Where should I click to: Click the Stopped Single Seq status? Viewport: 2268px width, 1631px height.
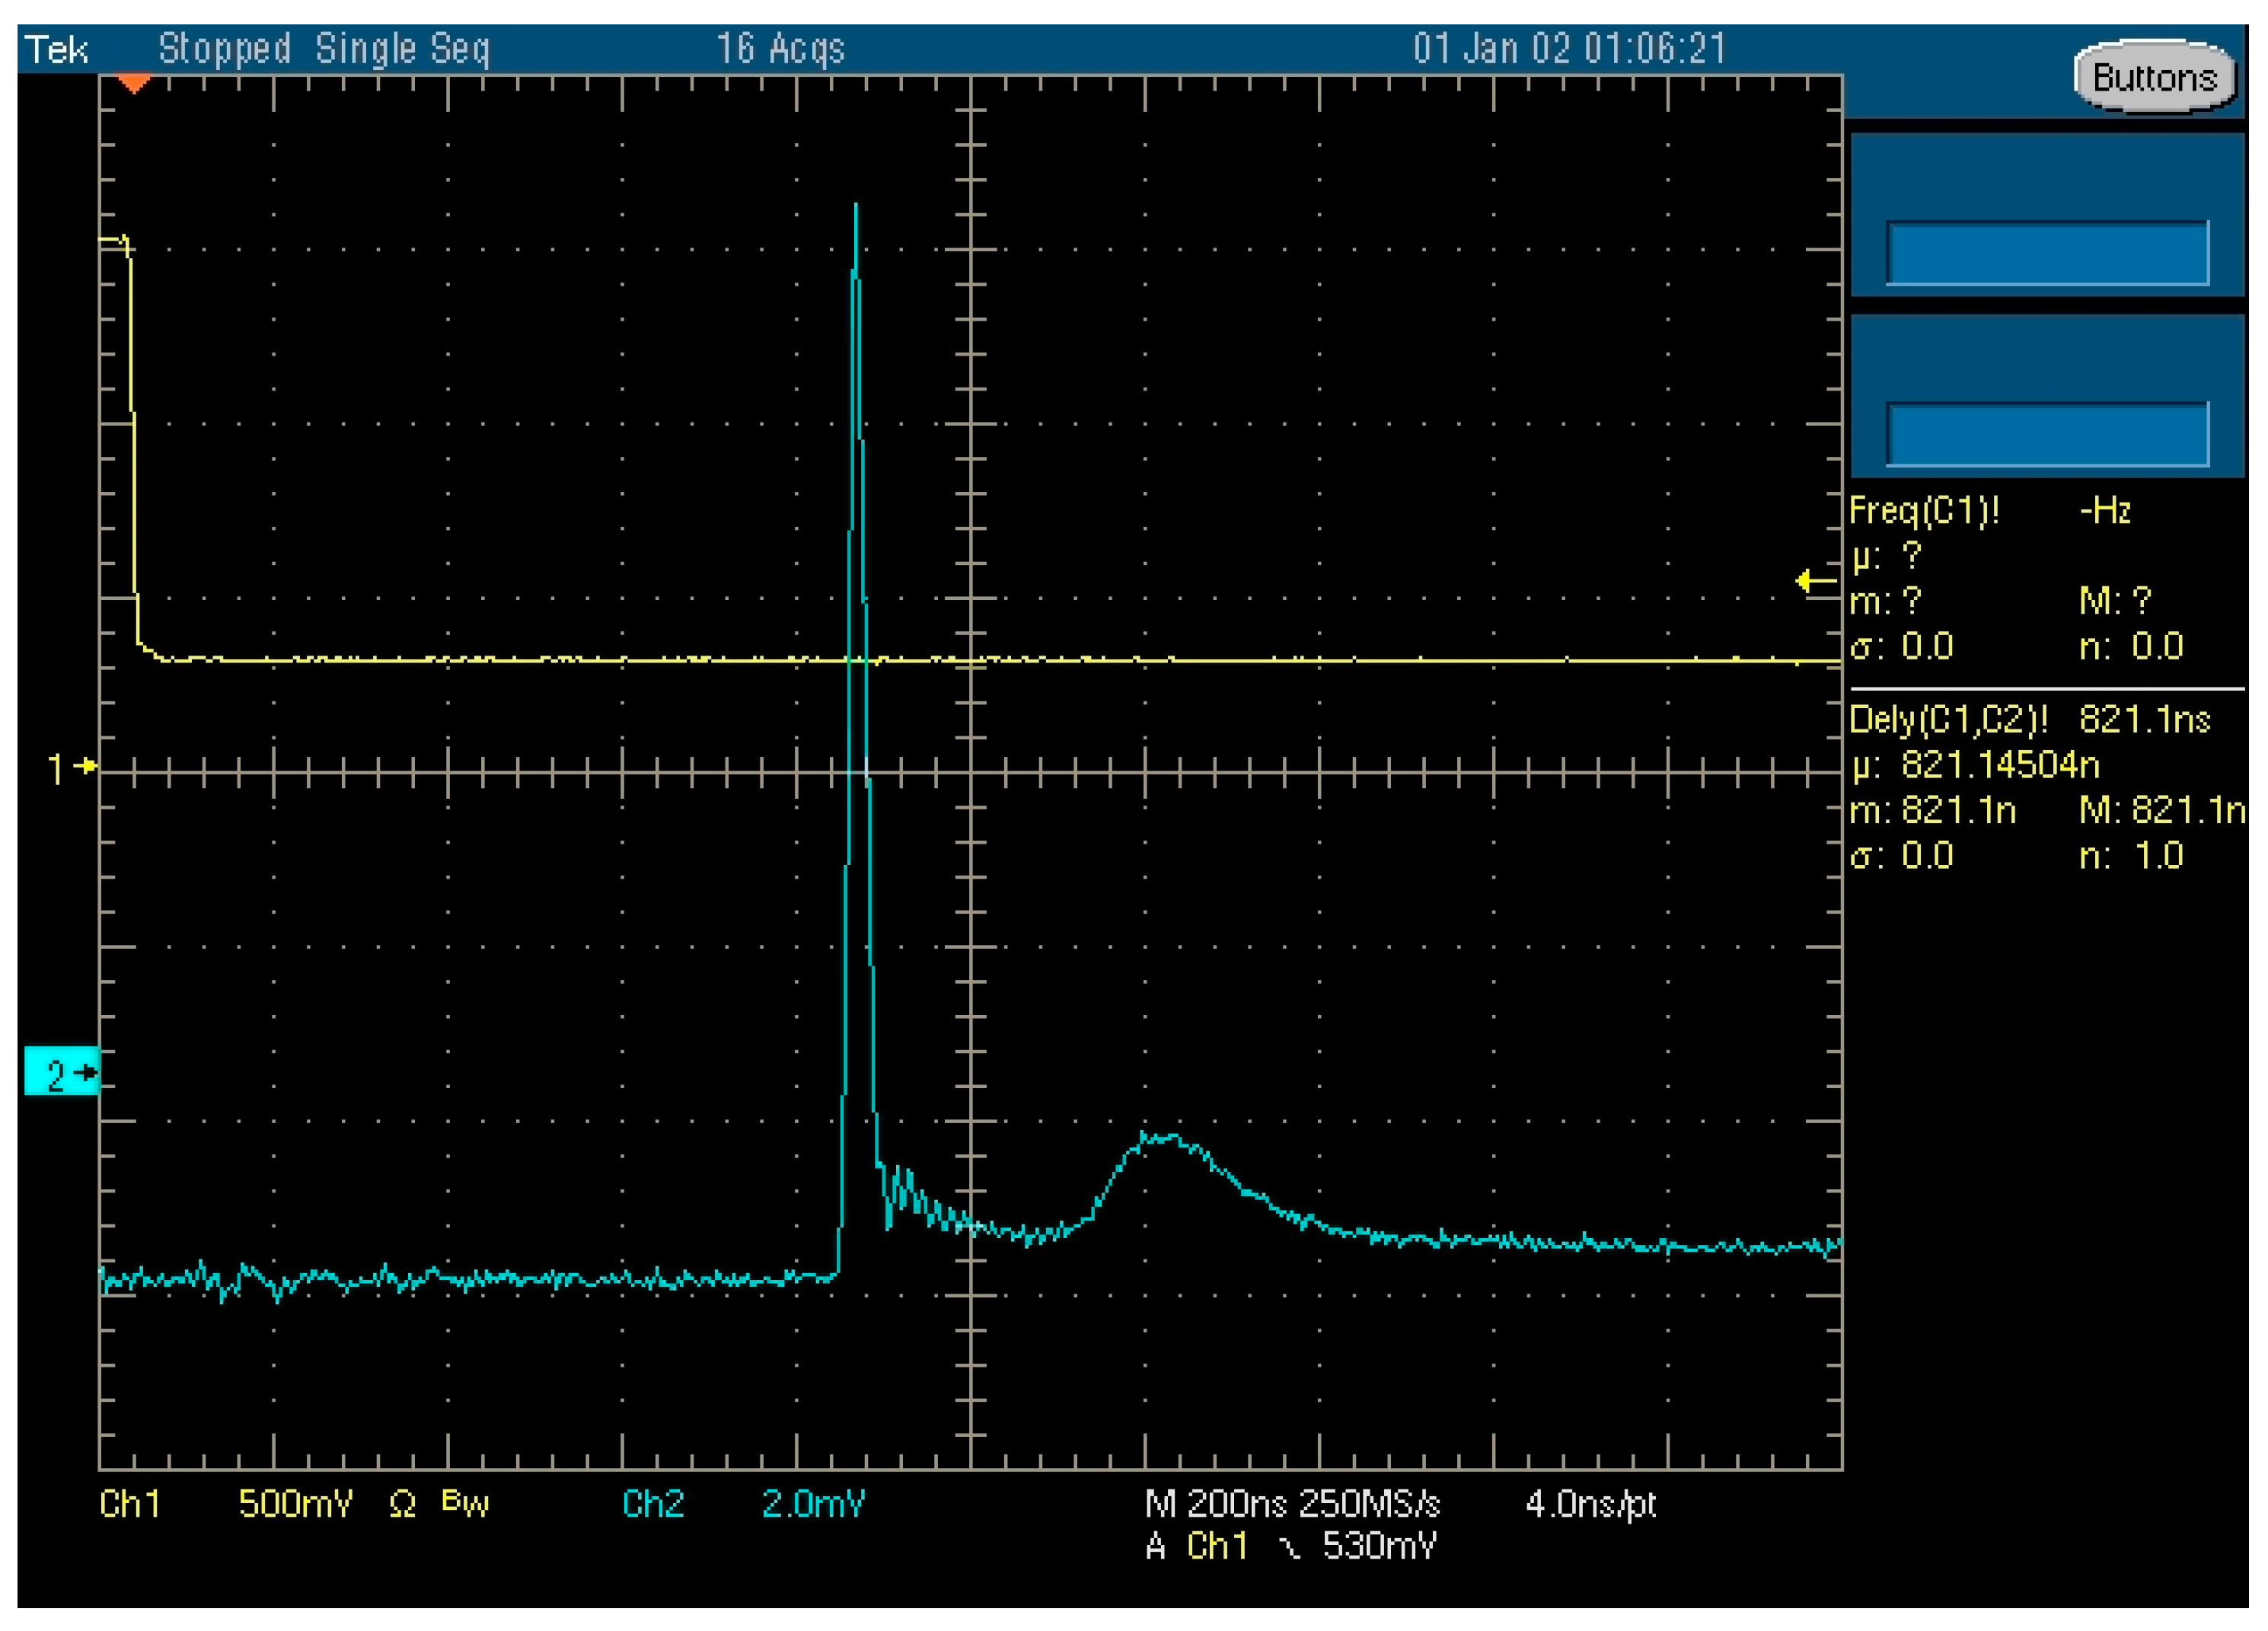[x=324, y=49]
